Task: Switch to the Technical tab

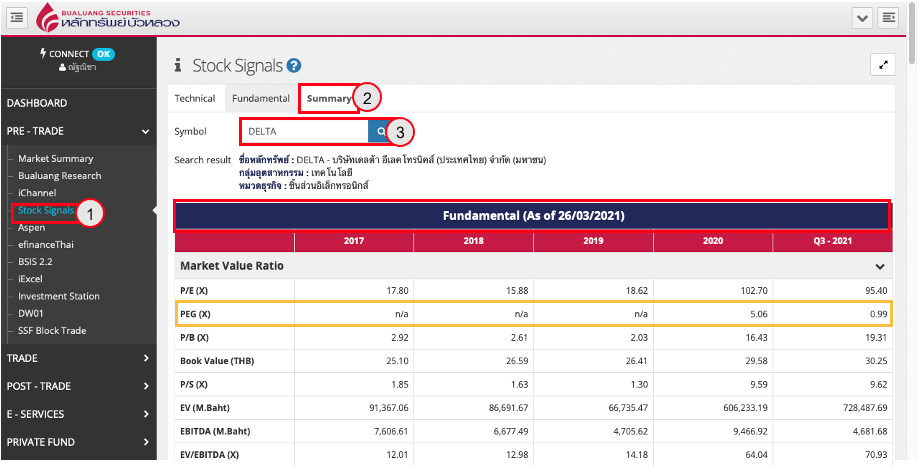Action: pyautogui.click(x=195, y=99)
